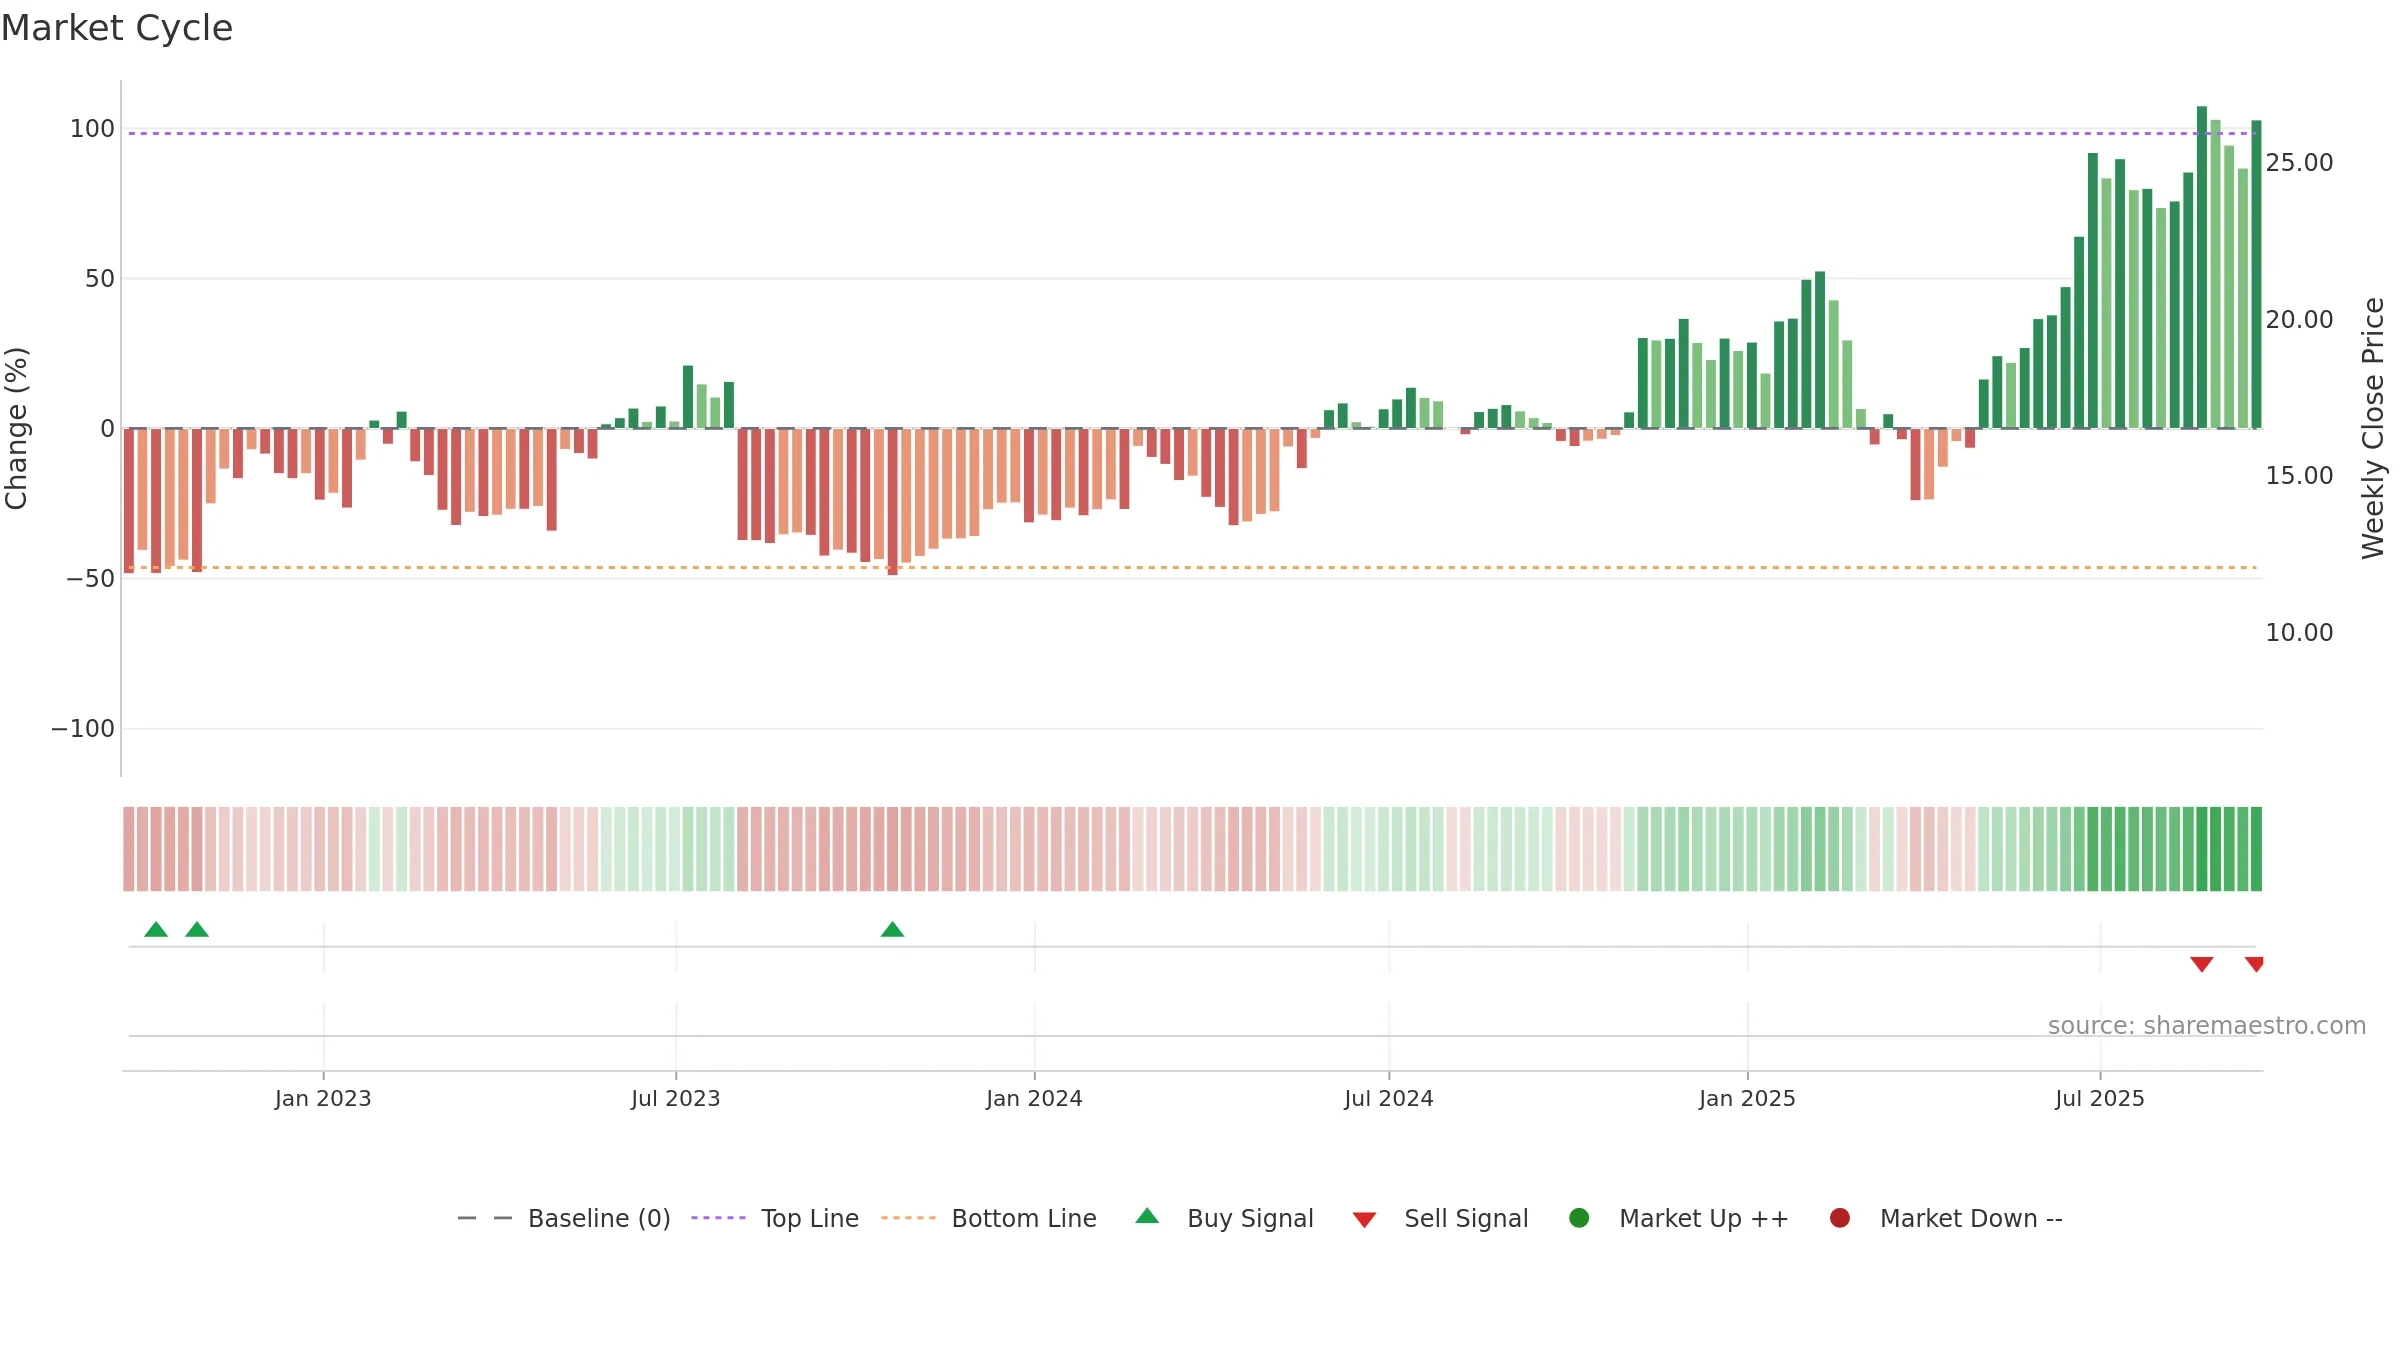Click the Jul 2024 axis label
Viewport: 2400px width, 1350px height.
point(1388,1098)
